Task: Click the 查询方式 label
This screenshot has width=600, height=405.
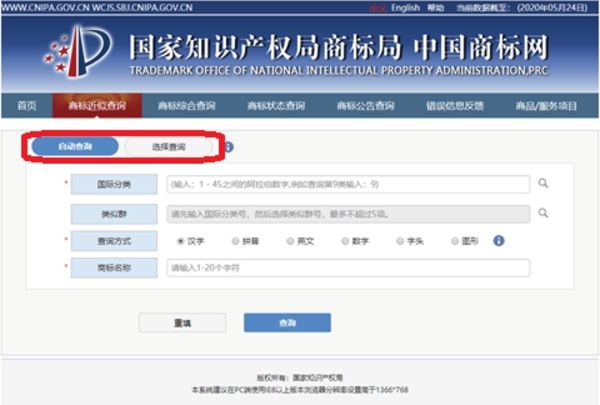Action: [x=114, y=241]
